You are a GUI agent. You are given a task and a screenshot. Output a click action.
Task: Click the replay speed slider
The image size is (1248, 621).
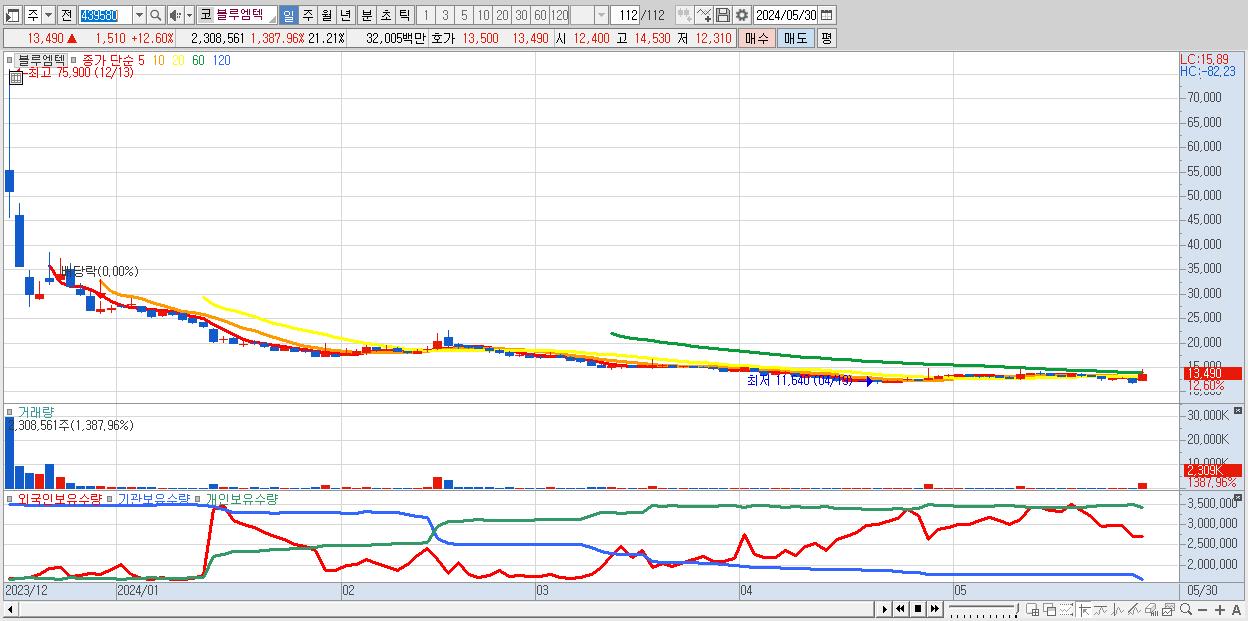(x=983, y=609)
